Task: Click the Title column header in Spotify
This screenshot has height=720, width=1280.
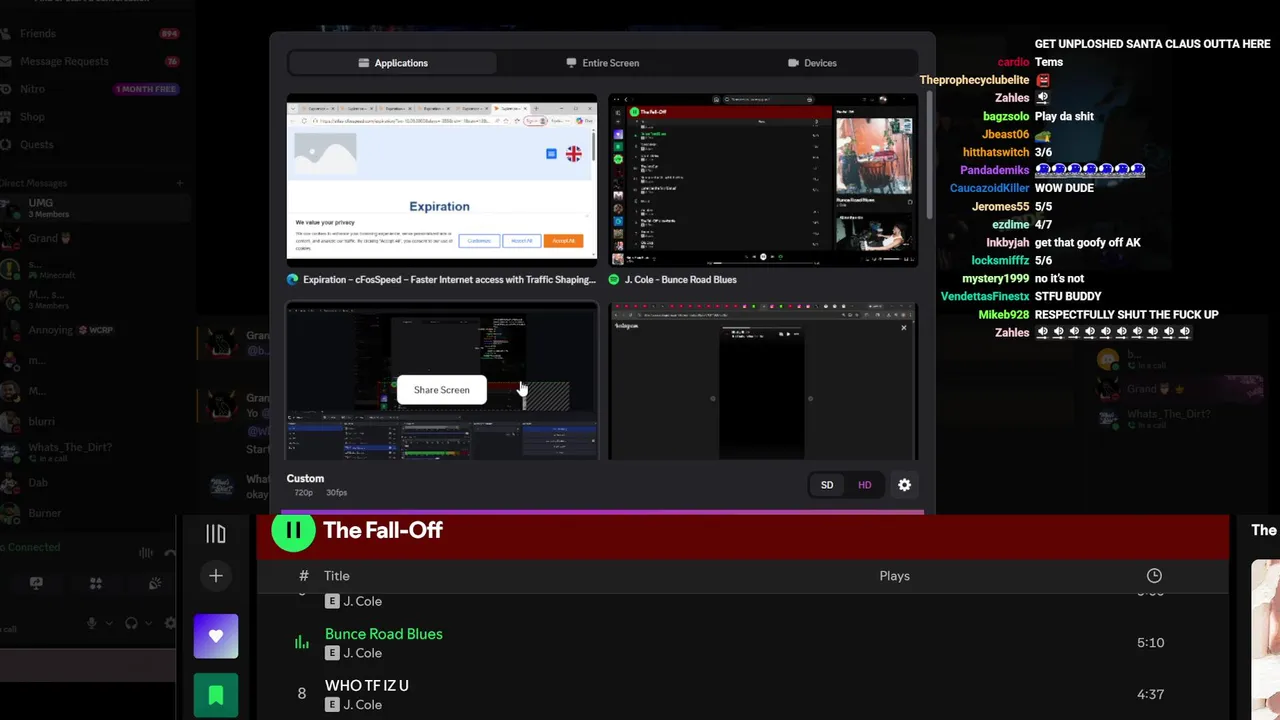Action: [337, 576]
